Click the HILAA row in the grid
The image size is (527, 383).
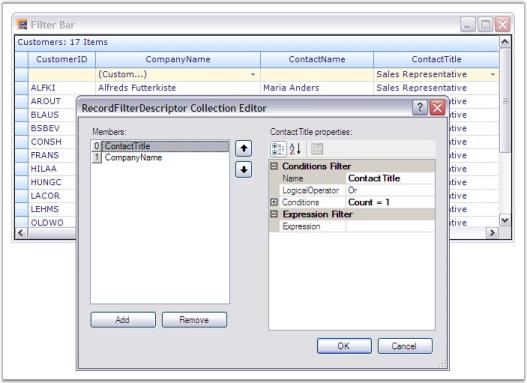pyautogui.click(x=44, y=168)
